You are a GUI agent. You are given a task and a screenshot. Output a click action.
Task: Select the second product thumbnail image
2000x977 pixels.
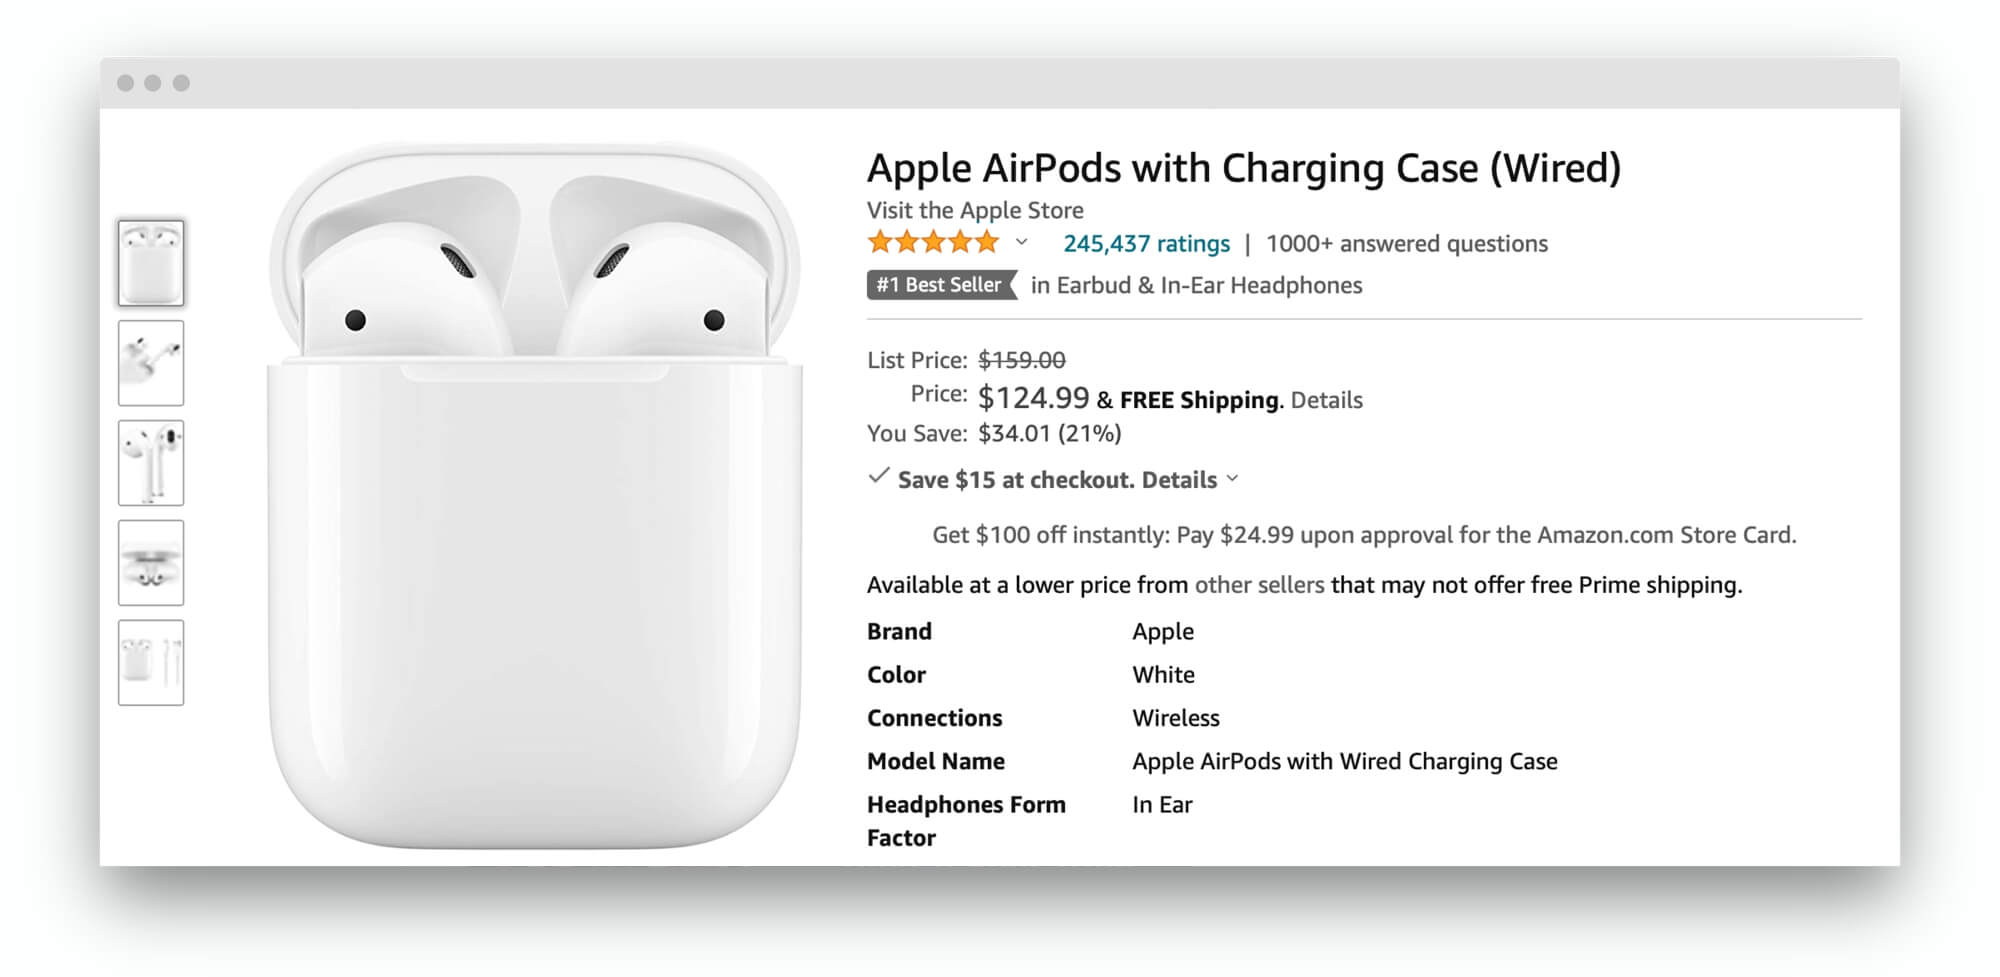coord(151,363)
